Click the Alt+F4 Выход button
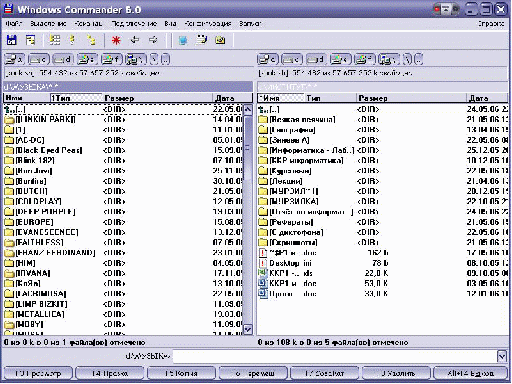Image resolution: width=512 pixels, height=384 pixels. coord(470,373)
